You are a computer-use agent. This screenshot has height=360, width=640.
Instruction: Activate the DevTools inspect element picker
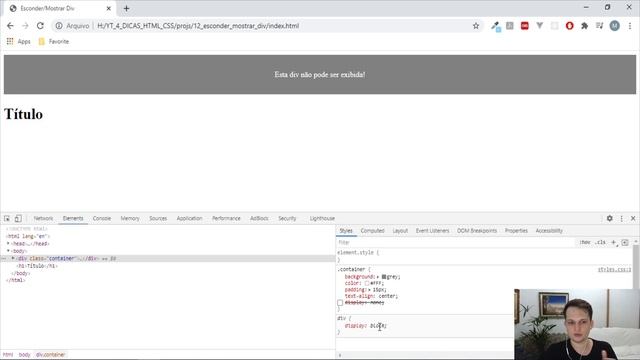pyautogui.click(x=7, y=218)
